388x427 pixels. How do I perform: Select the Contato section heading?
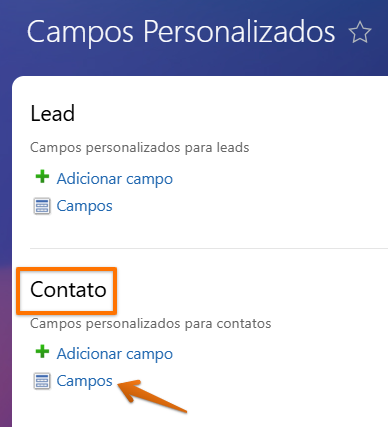click(68, 289)
